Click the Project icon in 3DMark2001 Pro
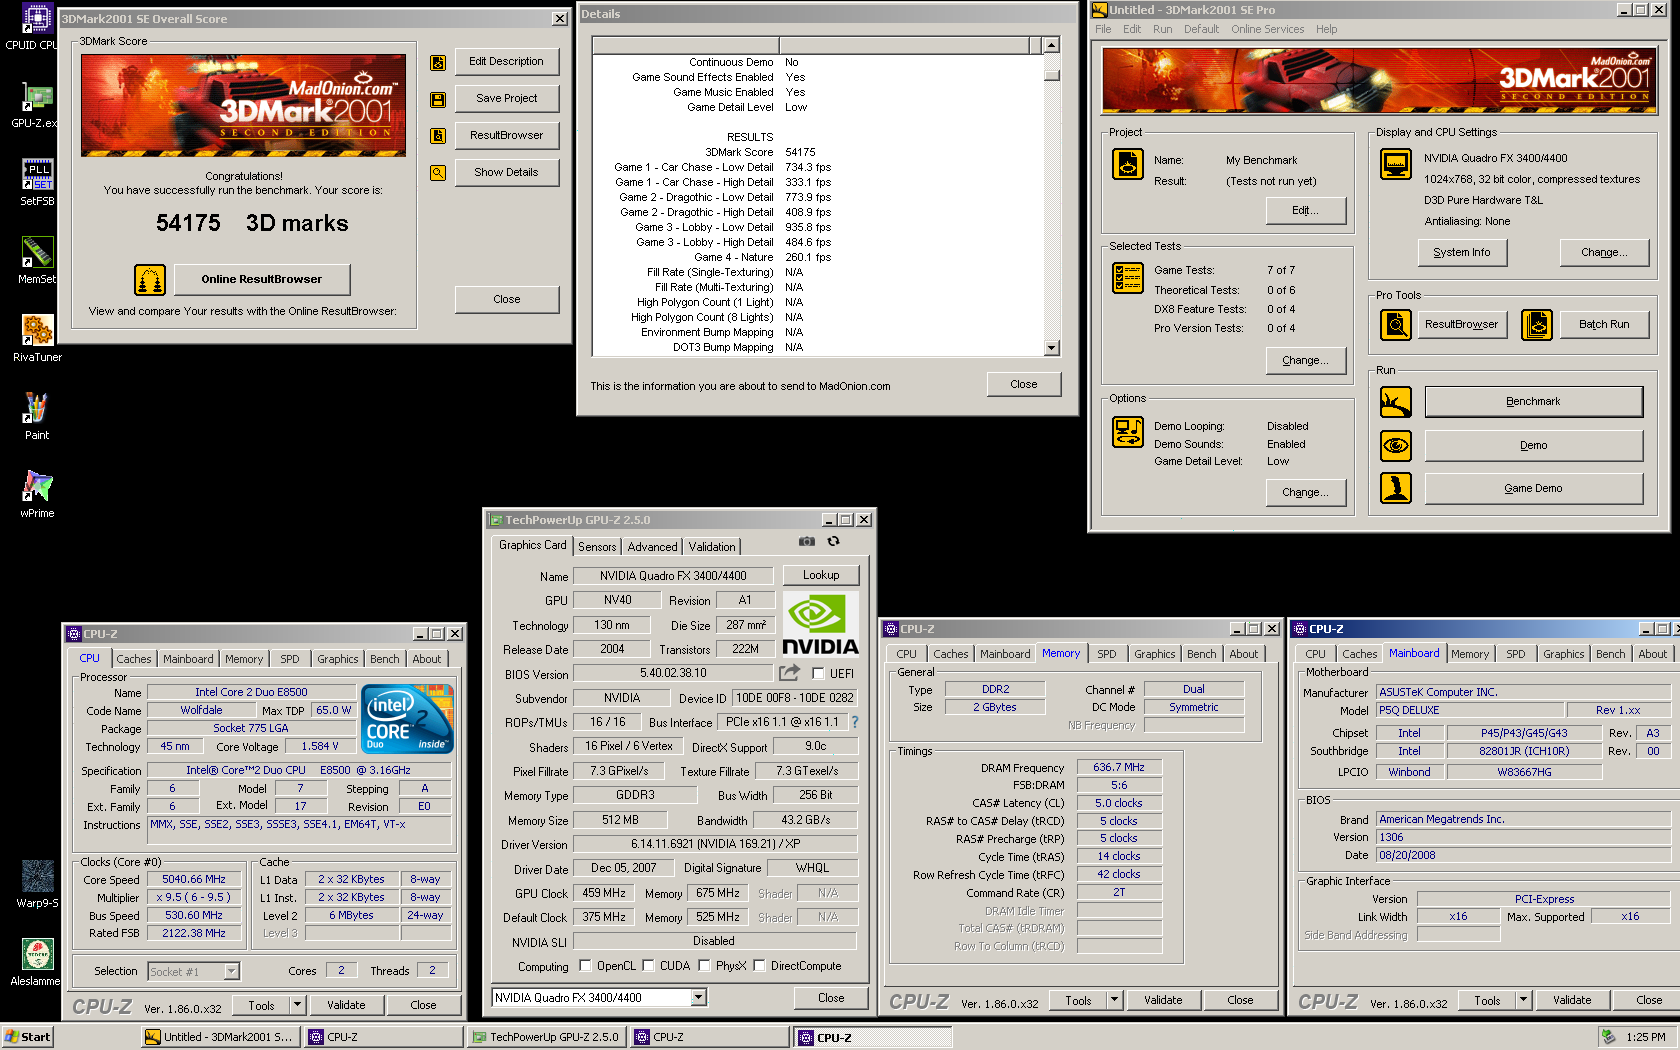The width and height of the screenshot is (1680, 1050). (x=1128, y=164)
